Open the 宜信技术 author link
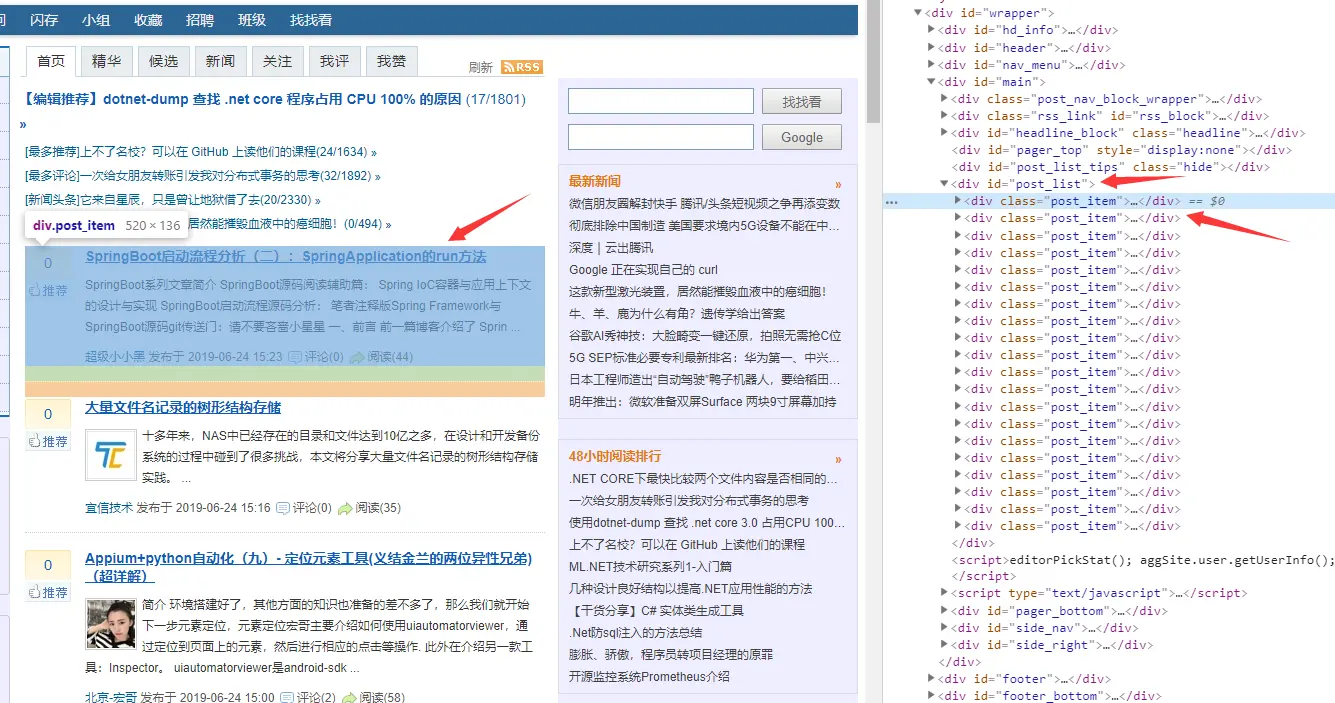1335x703 pixels. point(109,508)
